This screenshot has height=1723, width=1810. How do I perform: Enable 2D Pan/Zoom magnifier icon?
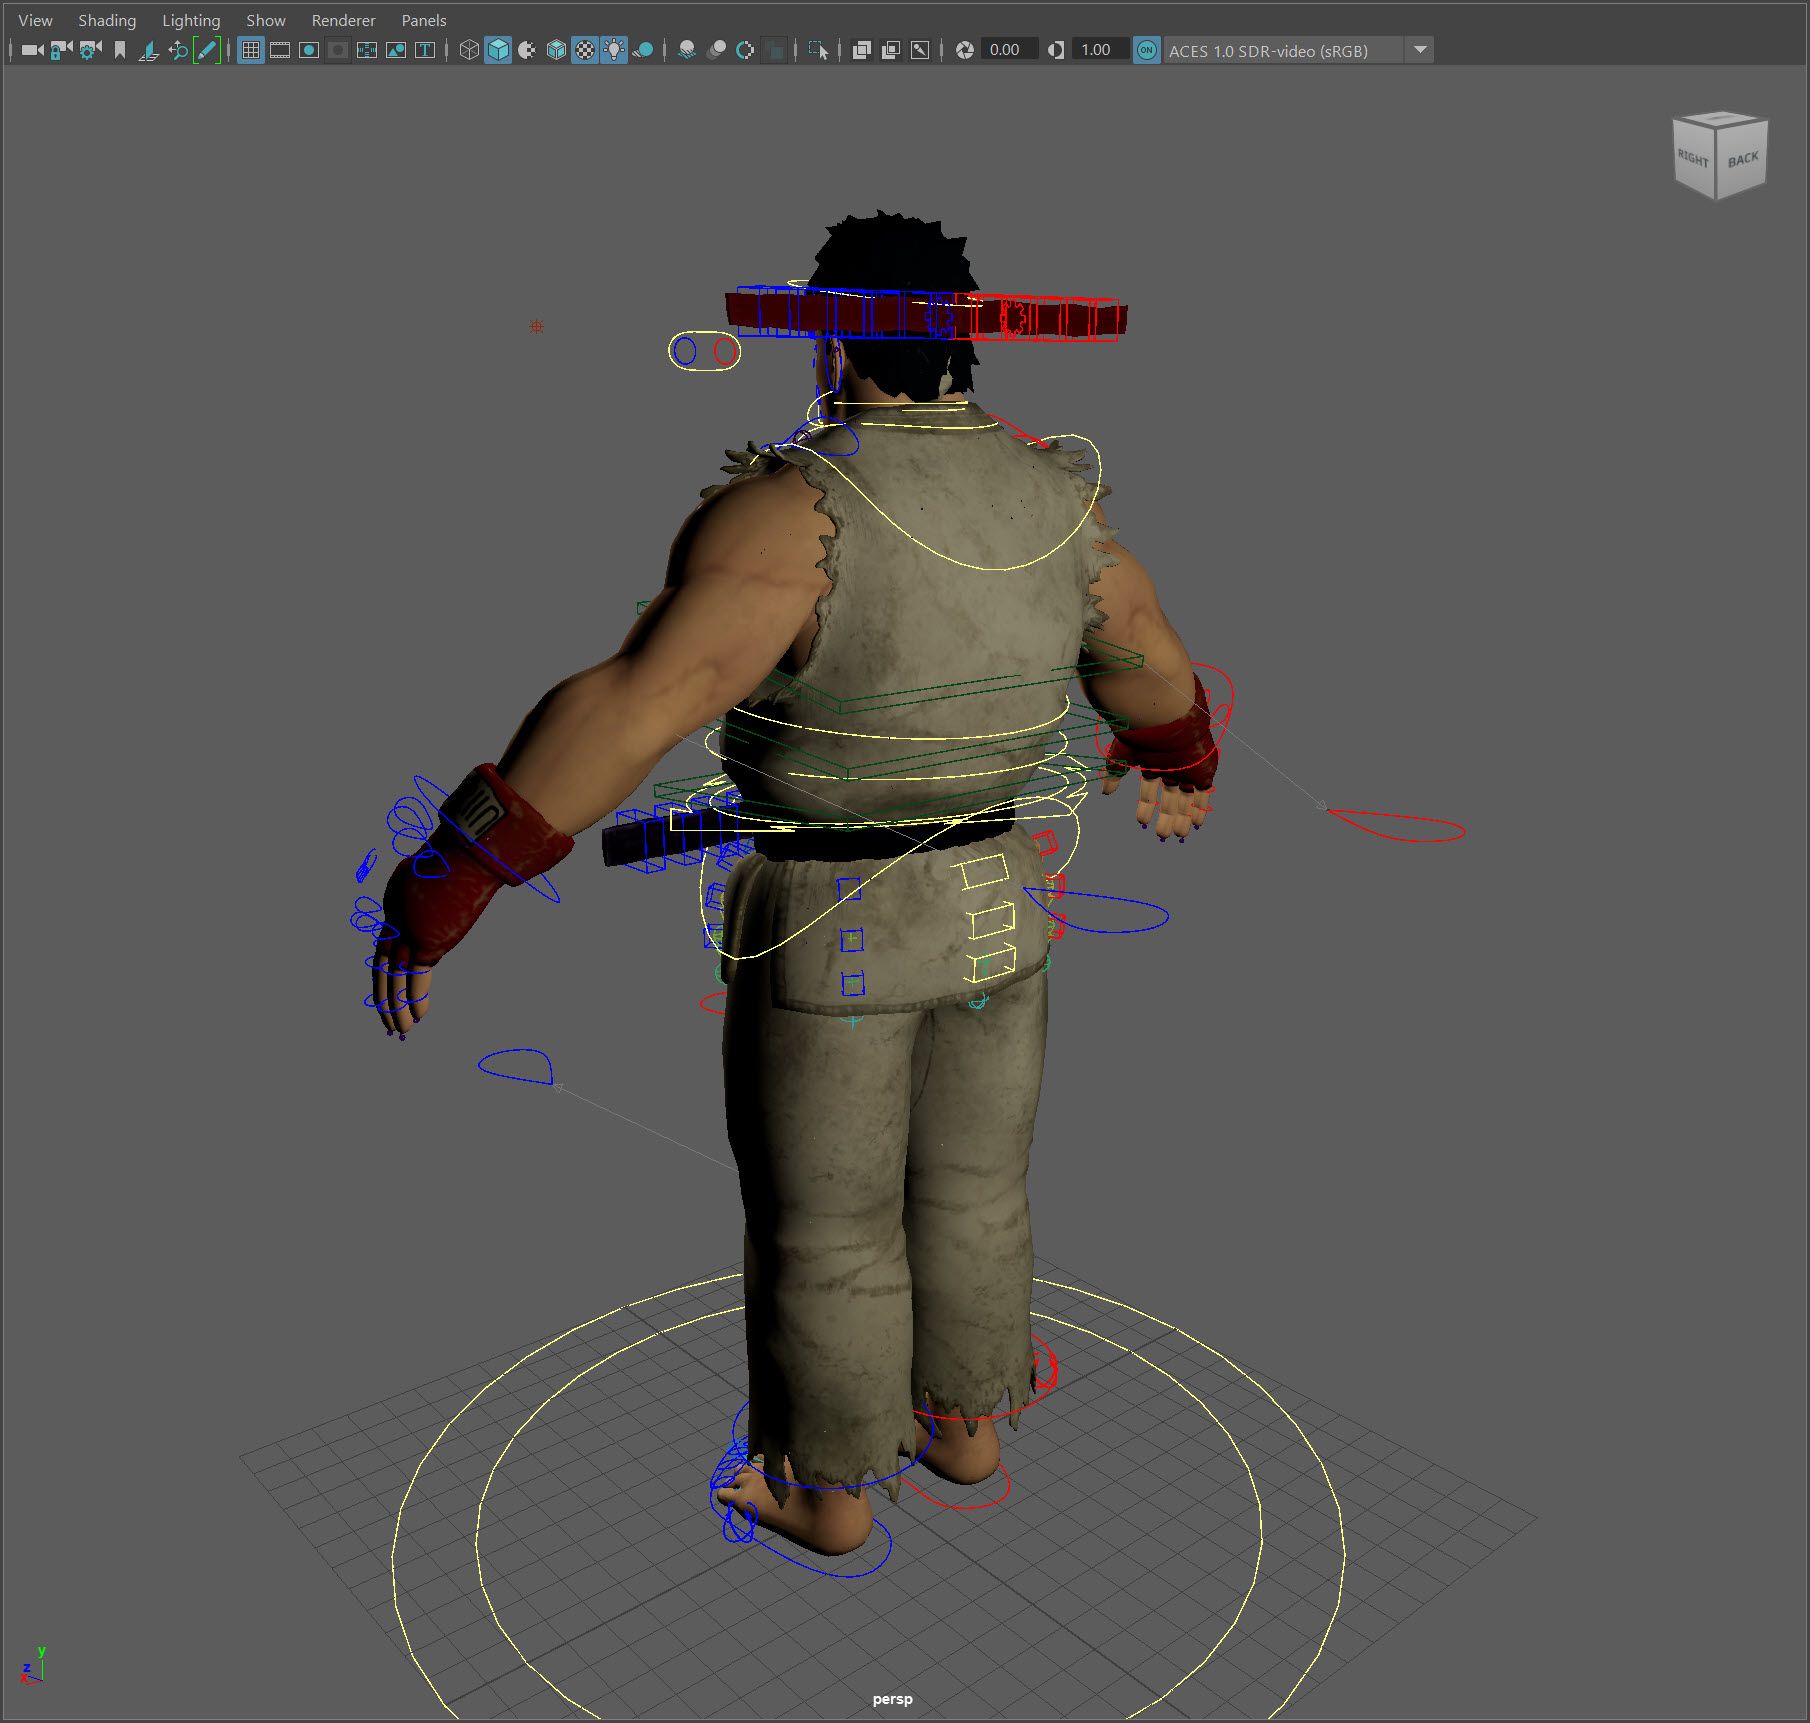178,50
